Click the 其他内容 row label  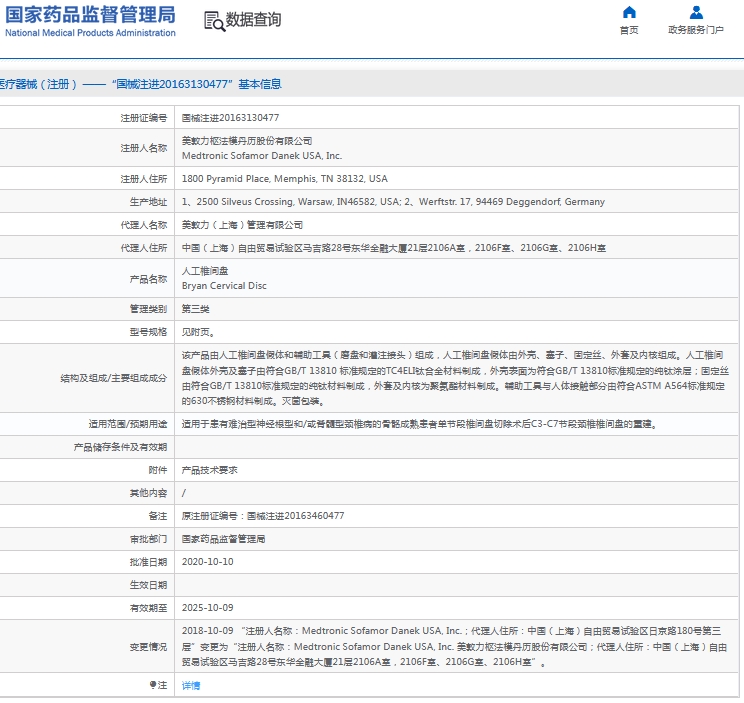tap(149, 493)
